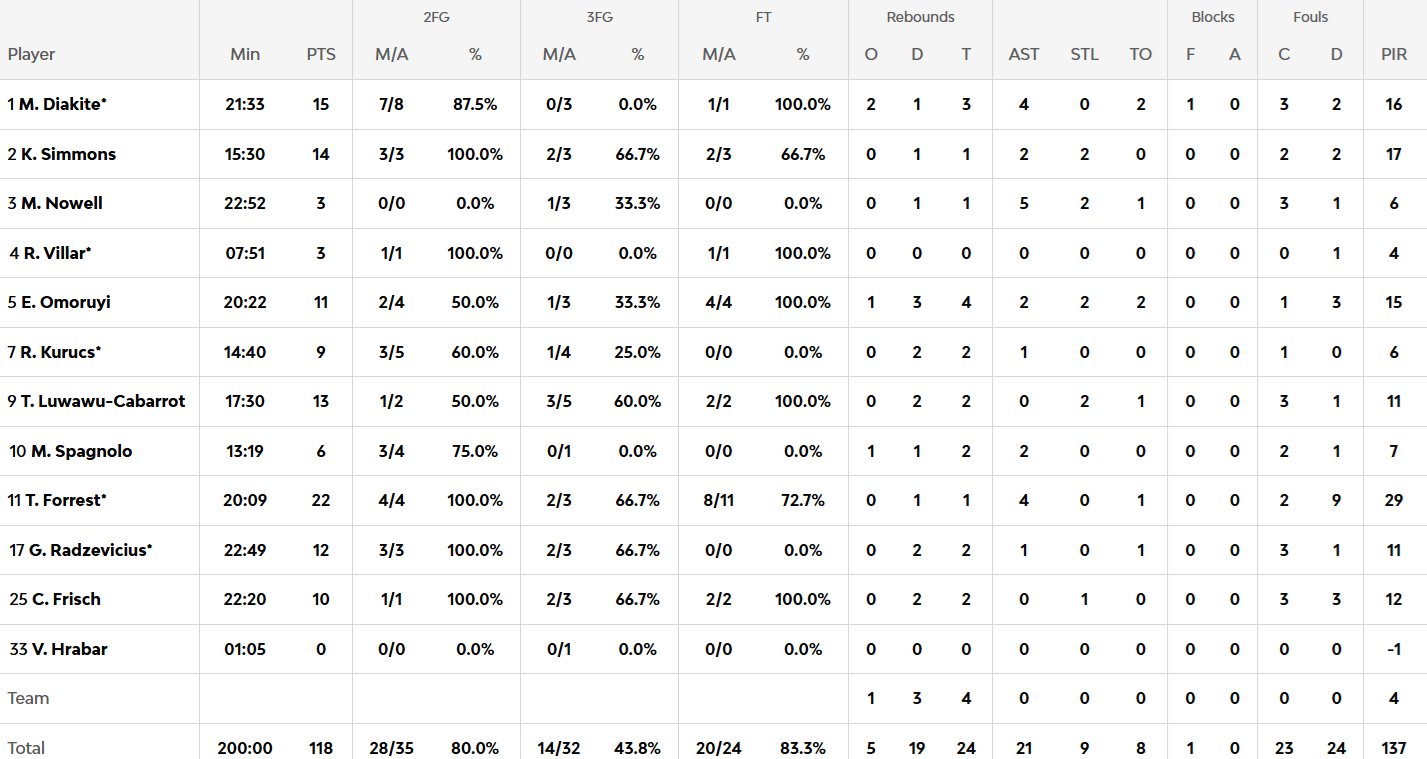Screen dimensions: 1427x759
Task: Select the Rebounds group header
Action: coord(920,17)
